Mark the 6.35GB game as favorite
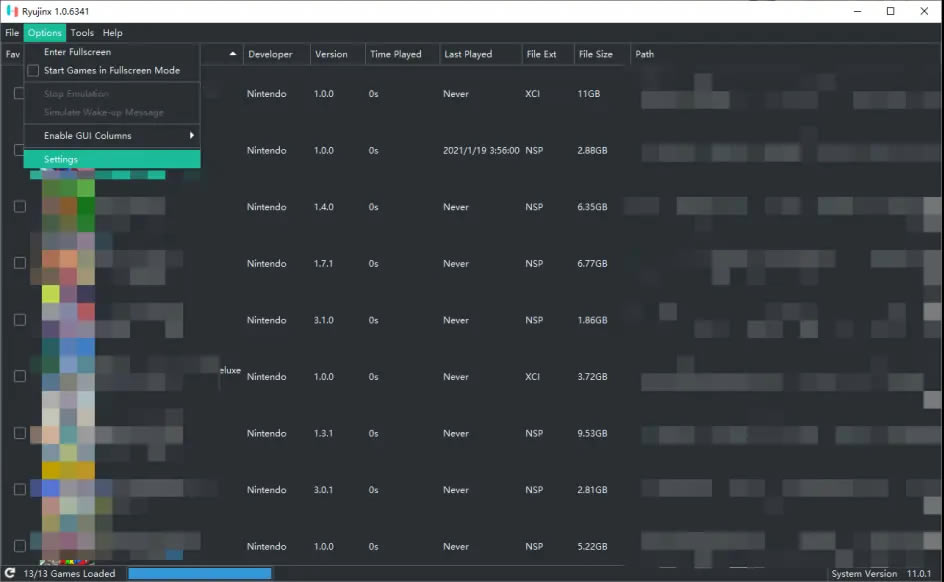The image size is (944, 582). [x=20, y=206]
